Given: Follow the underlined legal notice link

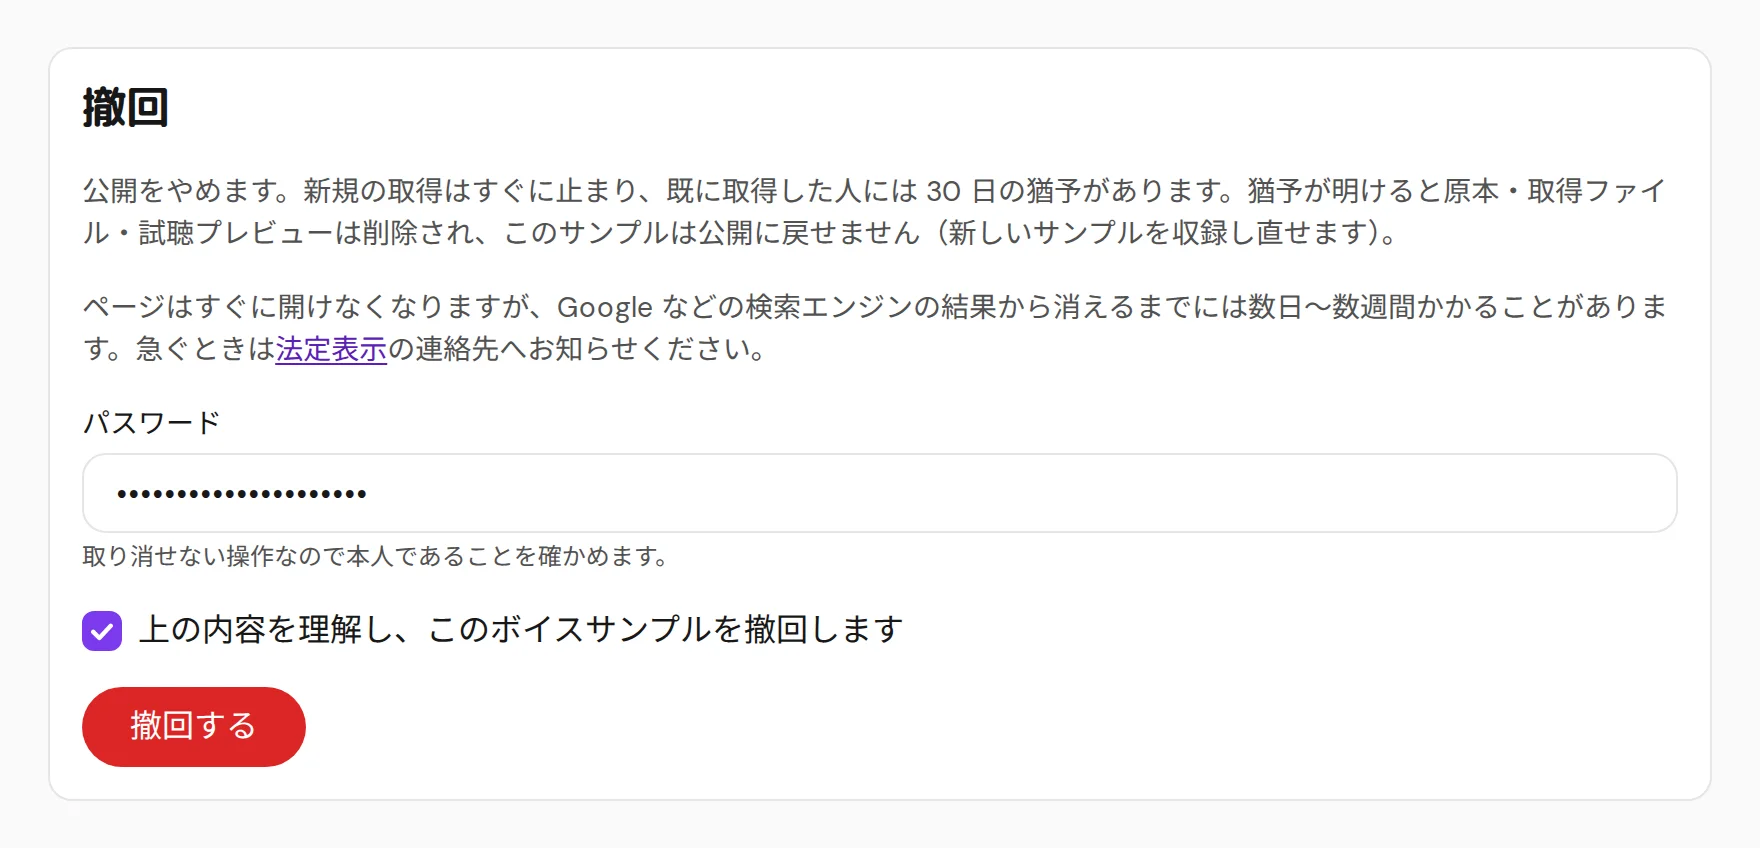Looking at the screenshot, I should pyautogui.click(x=331, y=349).
